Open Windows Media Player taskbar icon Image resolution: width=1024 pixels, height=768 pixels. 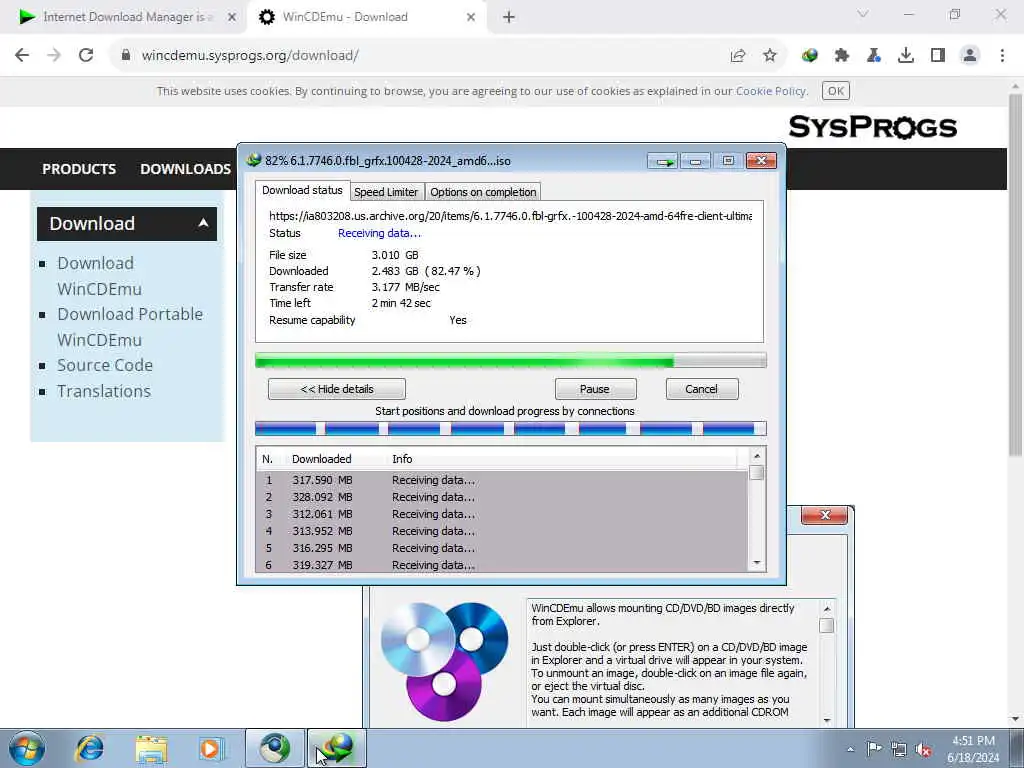tap(212, 748)
